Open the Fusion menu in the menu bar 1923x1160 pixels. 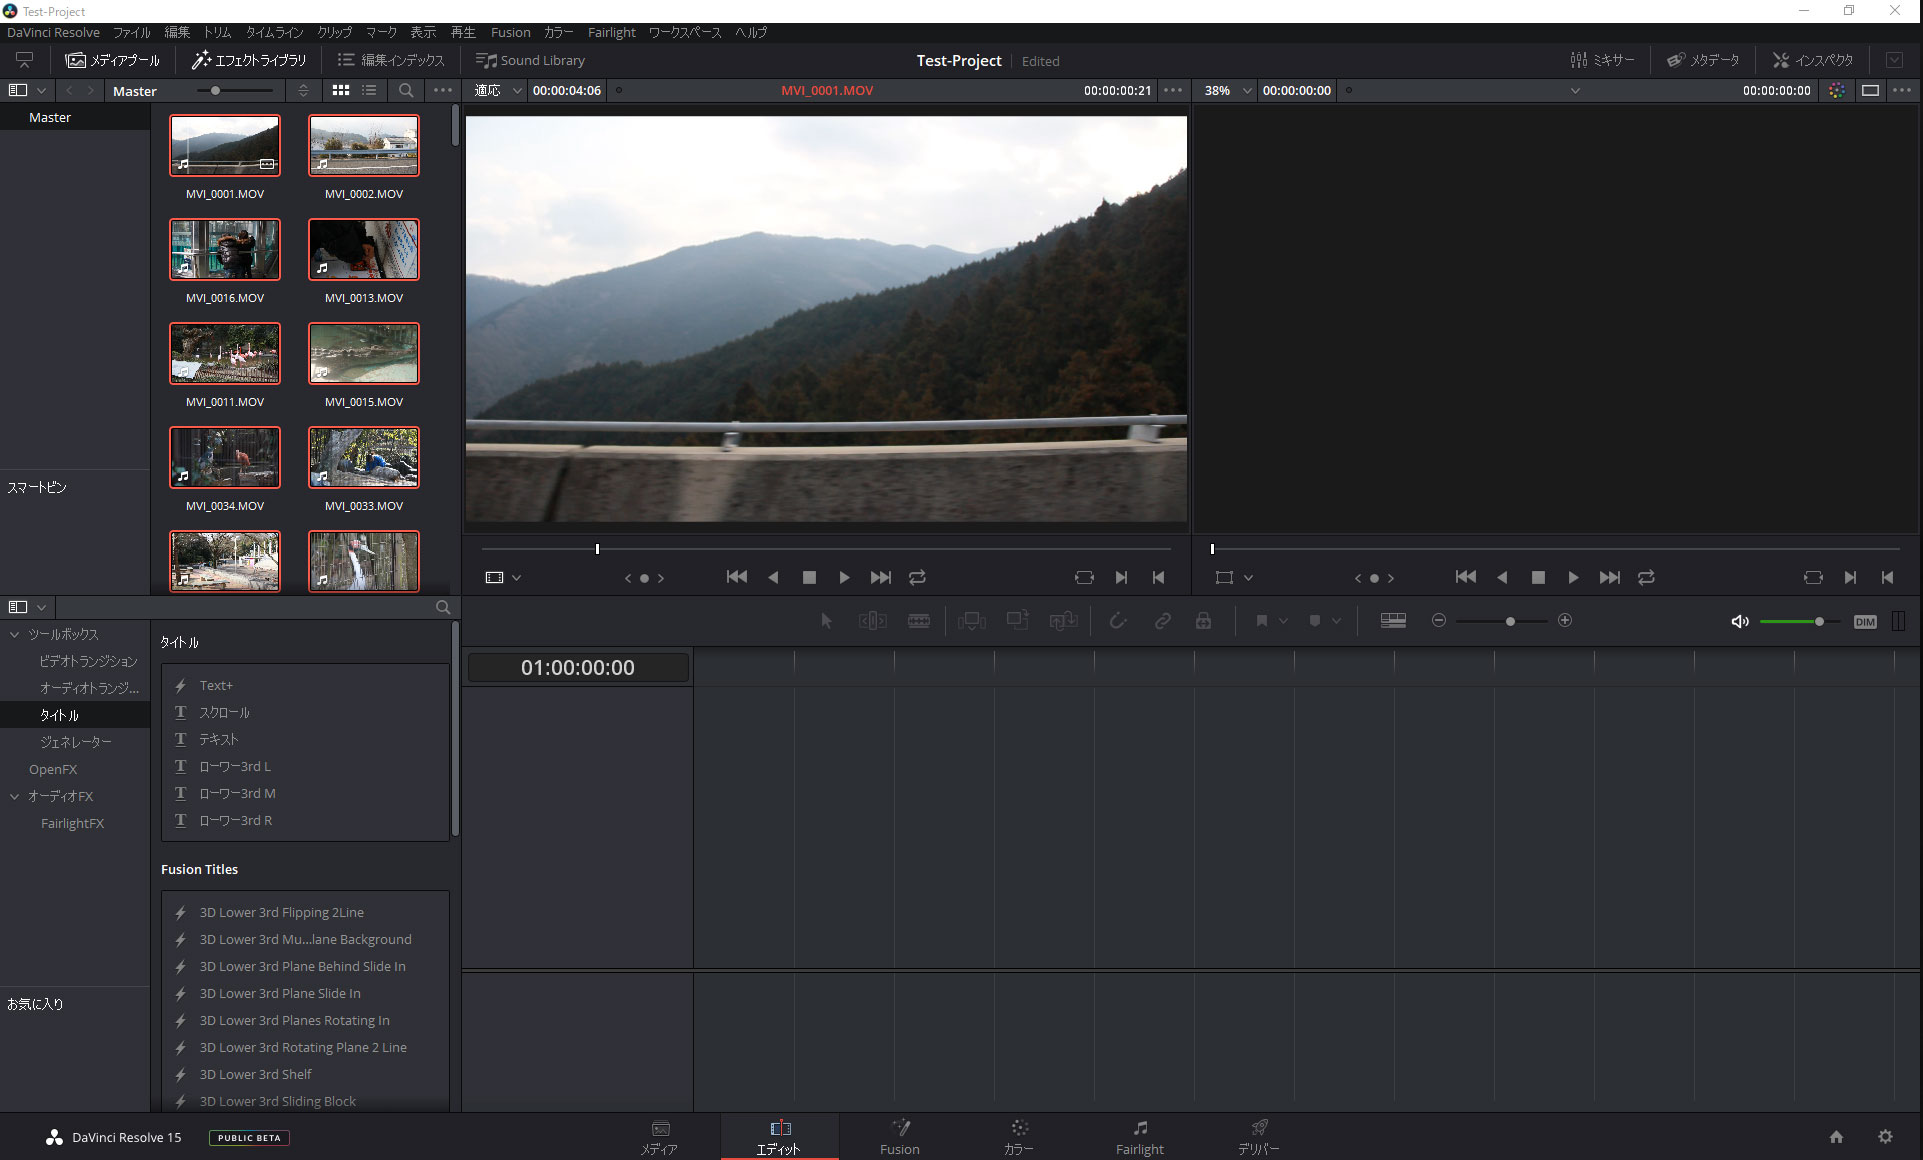(511, 32)
